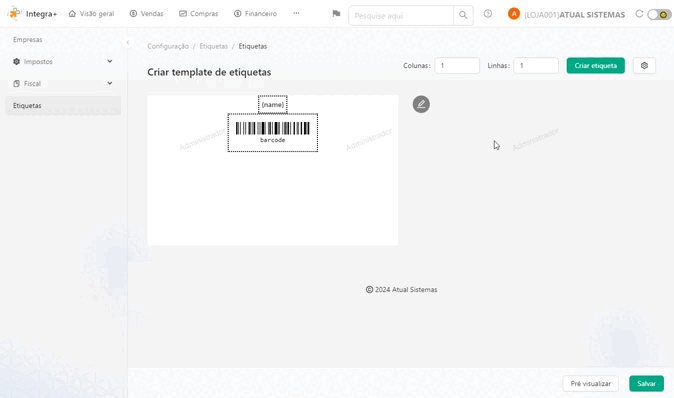
Task: Click the Criar etiqueta button
Action: (595, 66)
